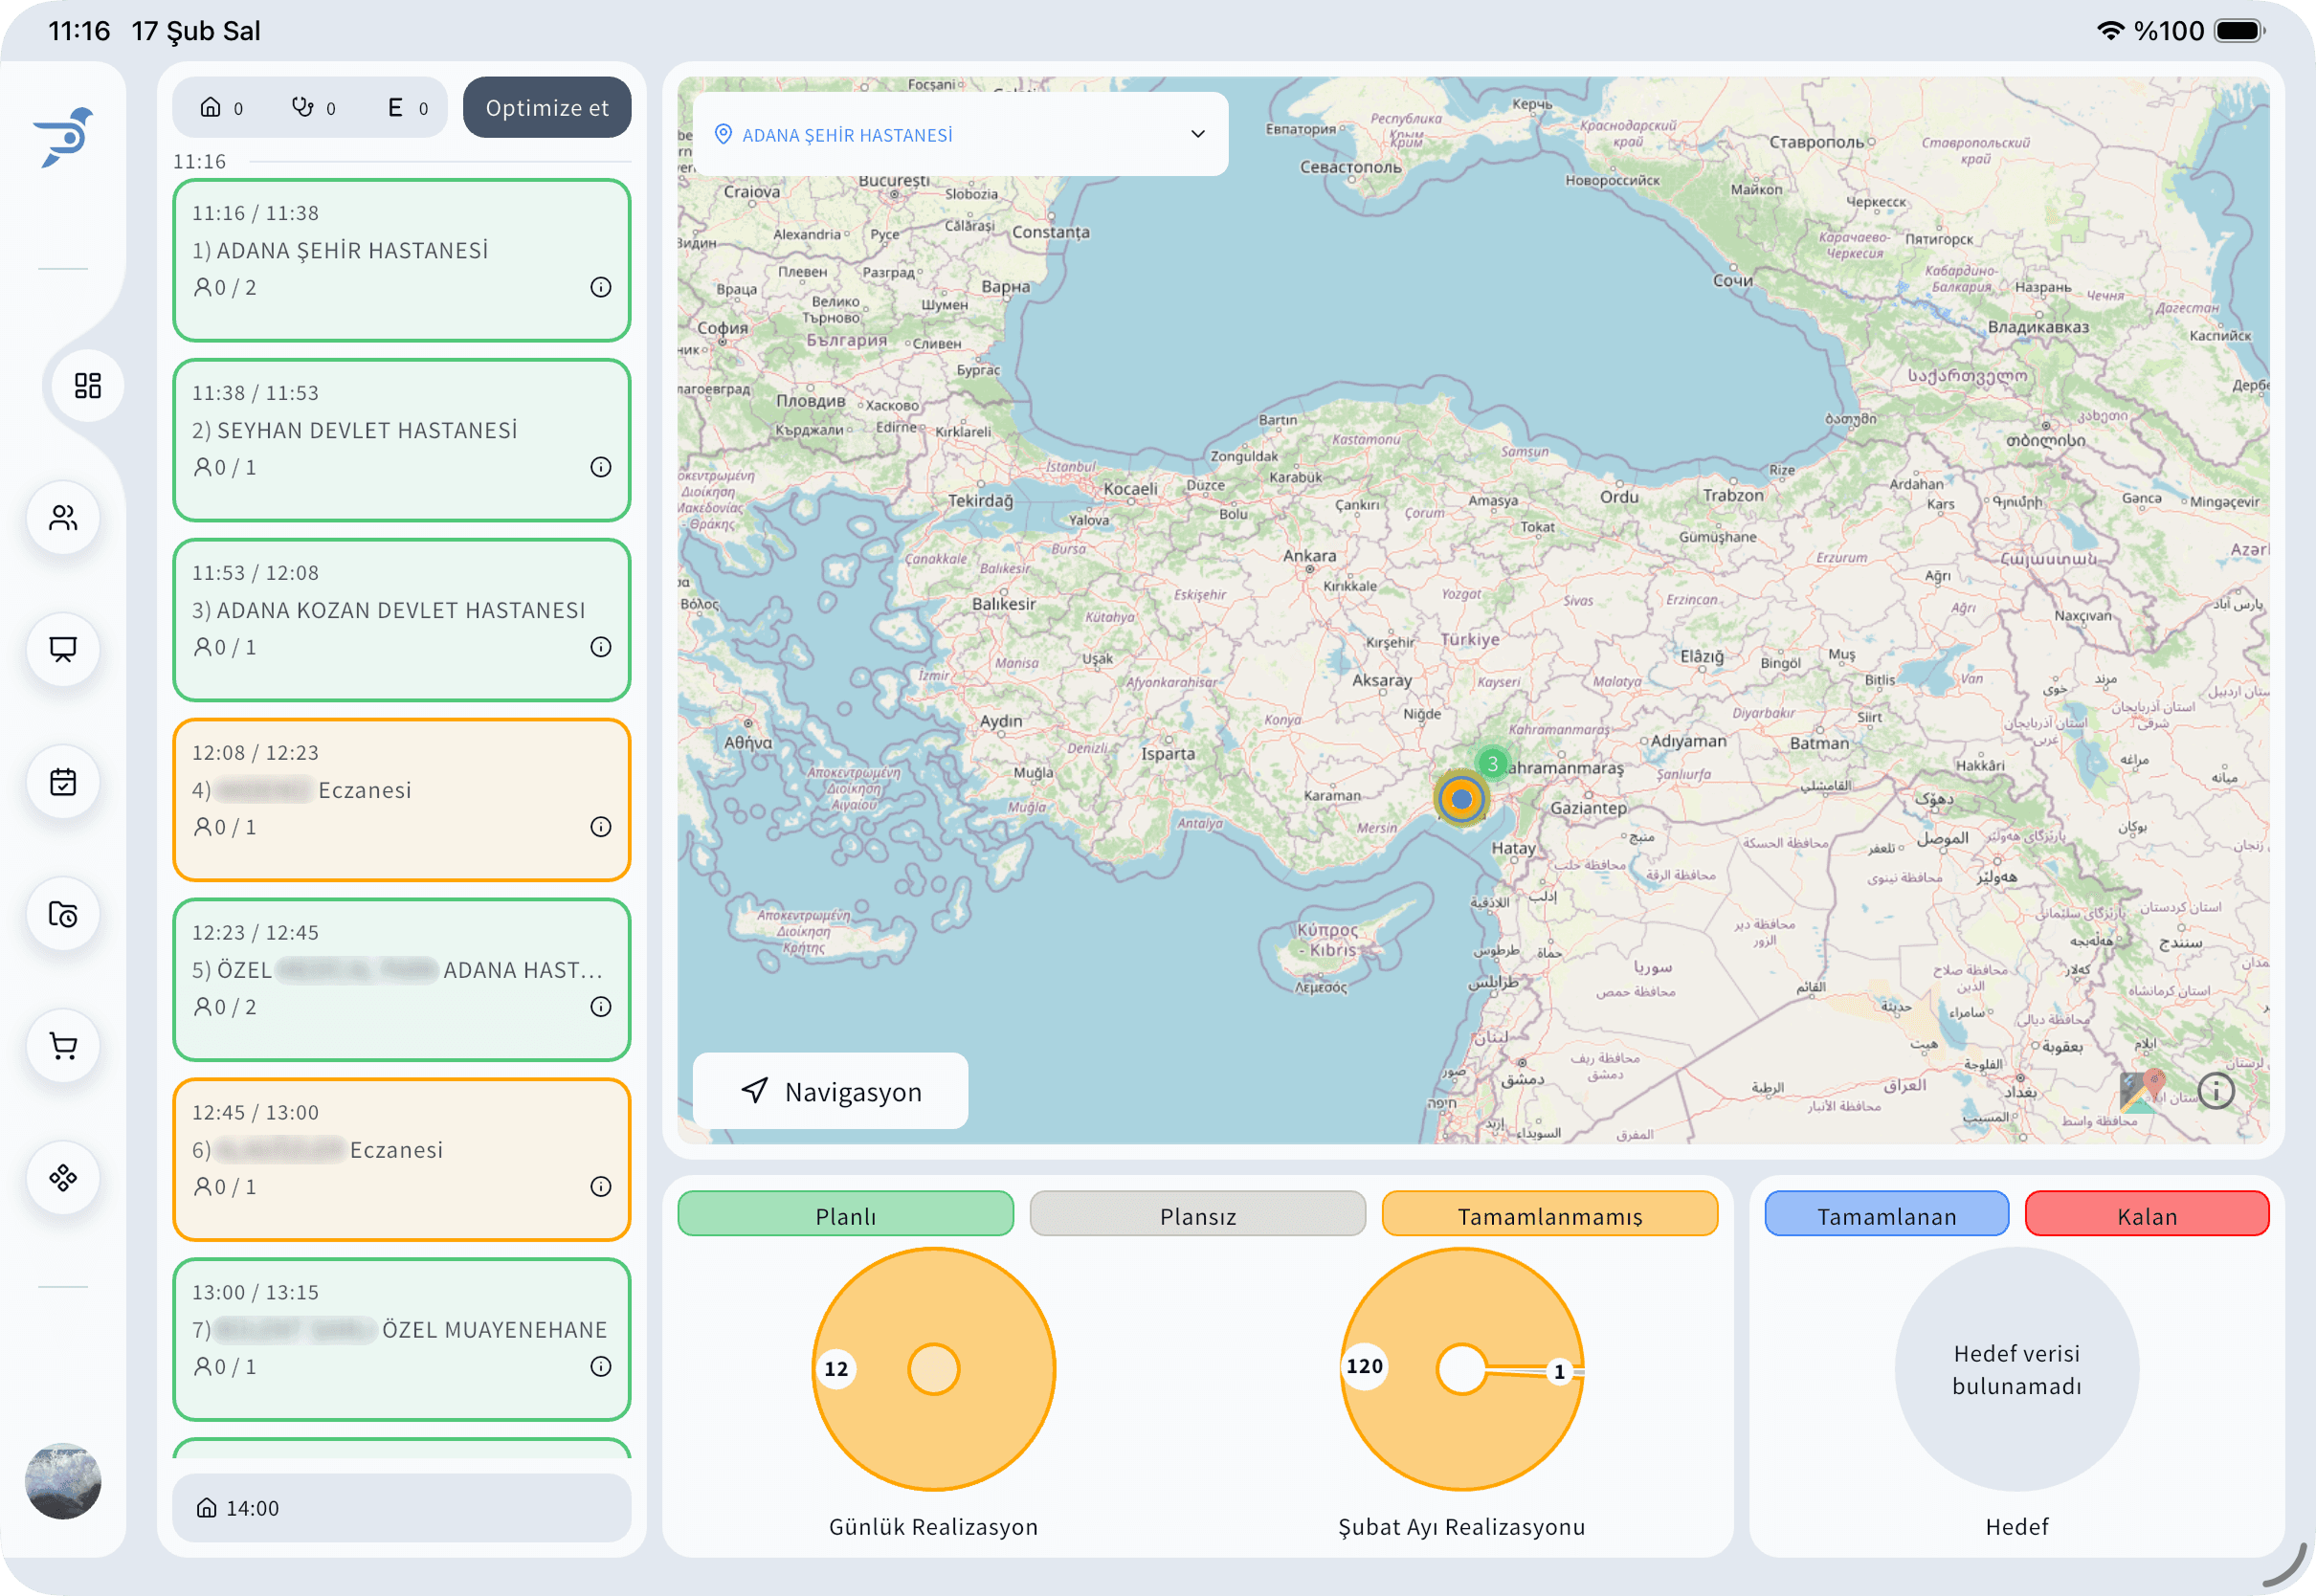Open the four-diamonds modules sidebar icon
This screenshot has width=2316, height=1596.
tap(63, 1178)
